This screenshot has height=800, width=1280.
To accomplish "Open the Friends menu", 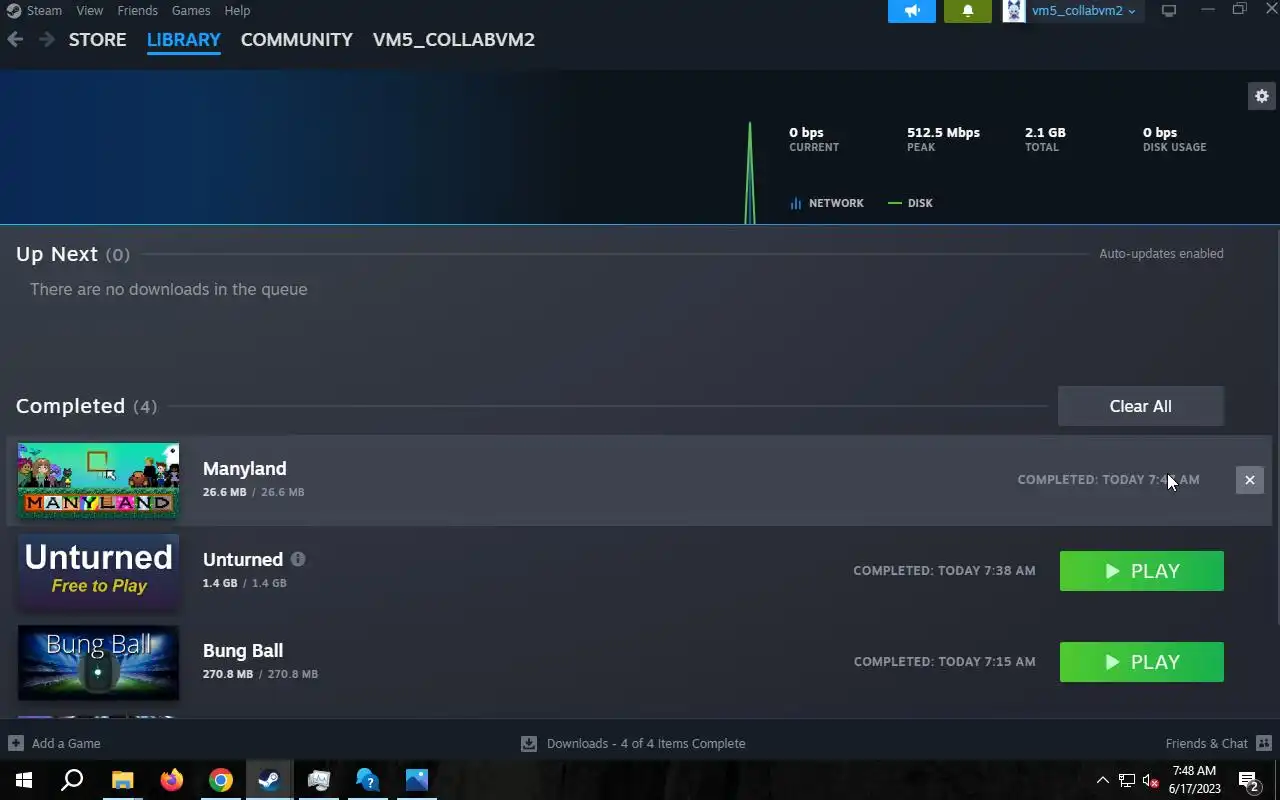I will 137,10.
